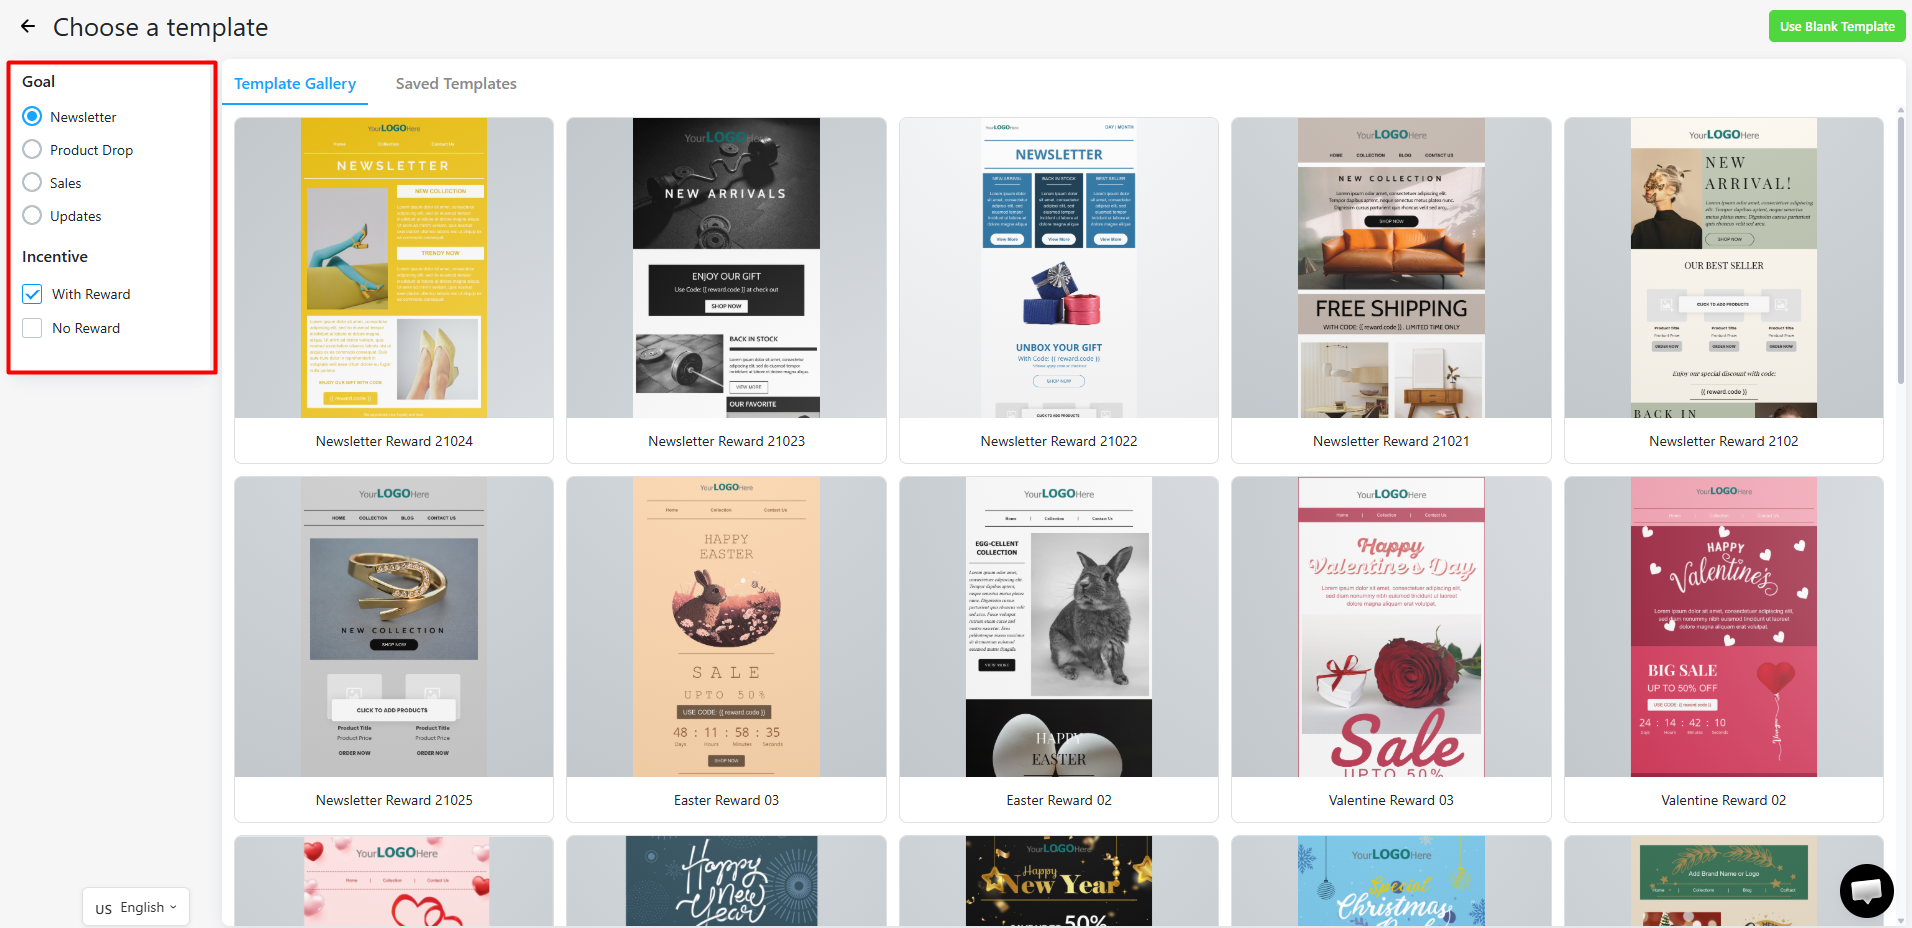Viewport: 1912px width, 928px height.
Task: Click the Incentive section label
Action: coord(55,257)
